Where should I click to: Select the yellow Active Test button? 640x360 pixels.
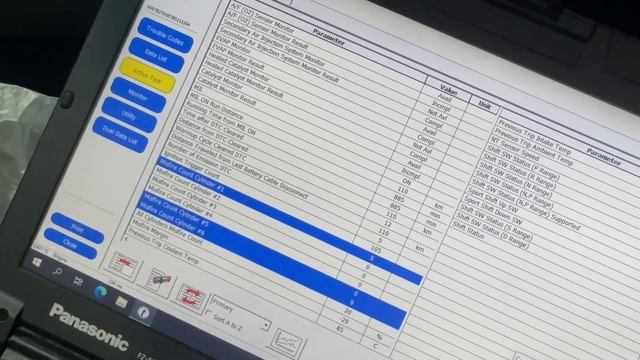(147, 76)
